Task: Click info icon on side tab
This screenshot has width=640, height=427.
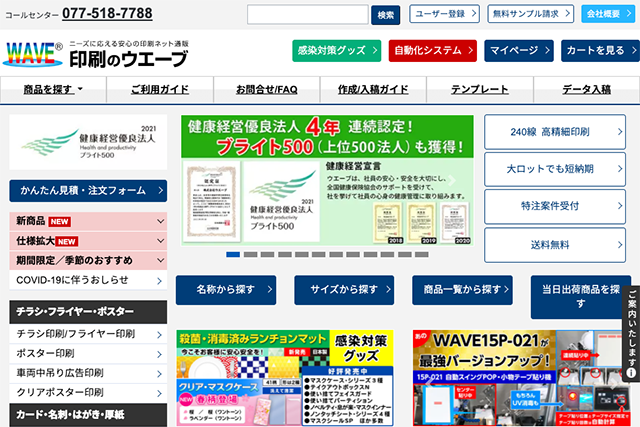Action: [631, 373]
